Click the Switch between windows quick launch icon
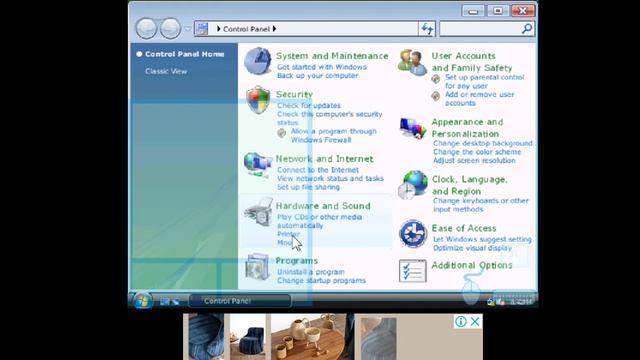Screen dimensions: 640x360 pos(175,302)
